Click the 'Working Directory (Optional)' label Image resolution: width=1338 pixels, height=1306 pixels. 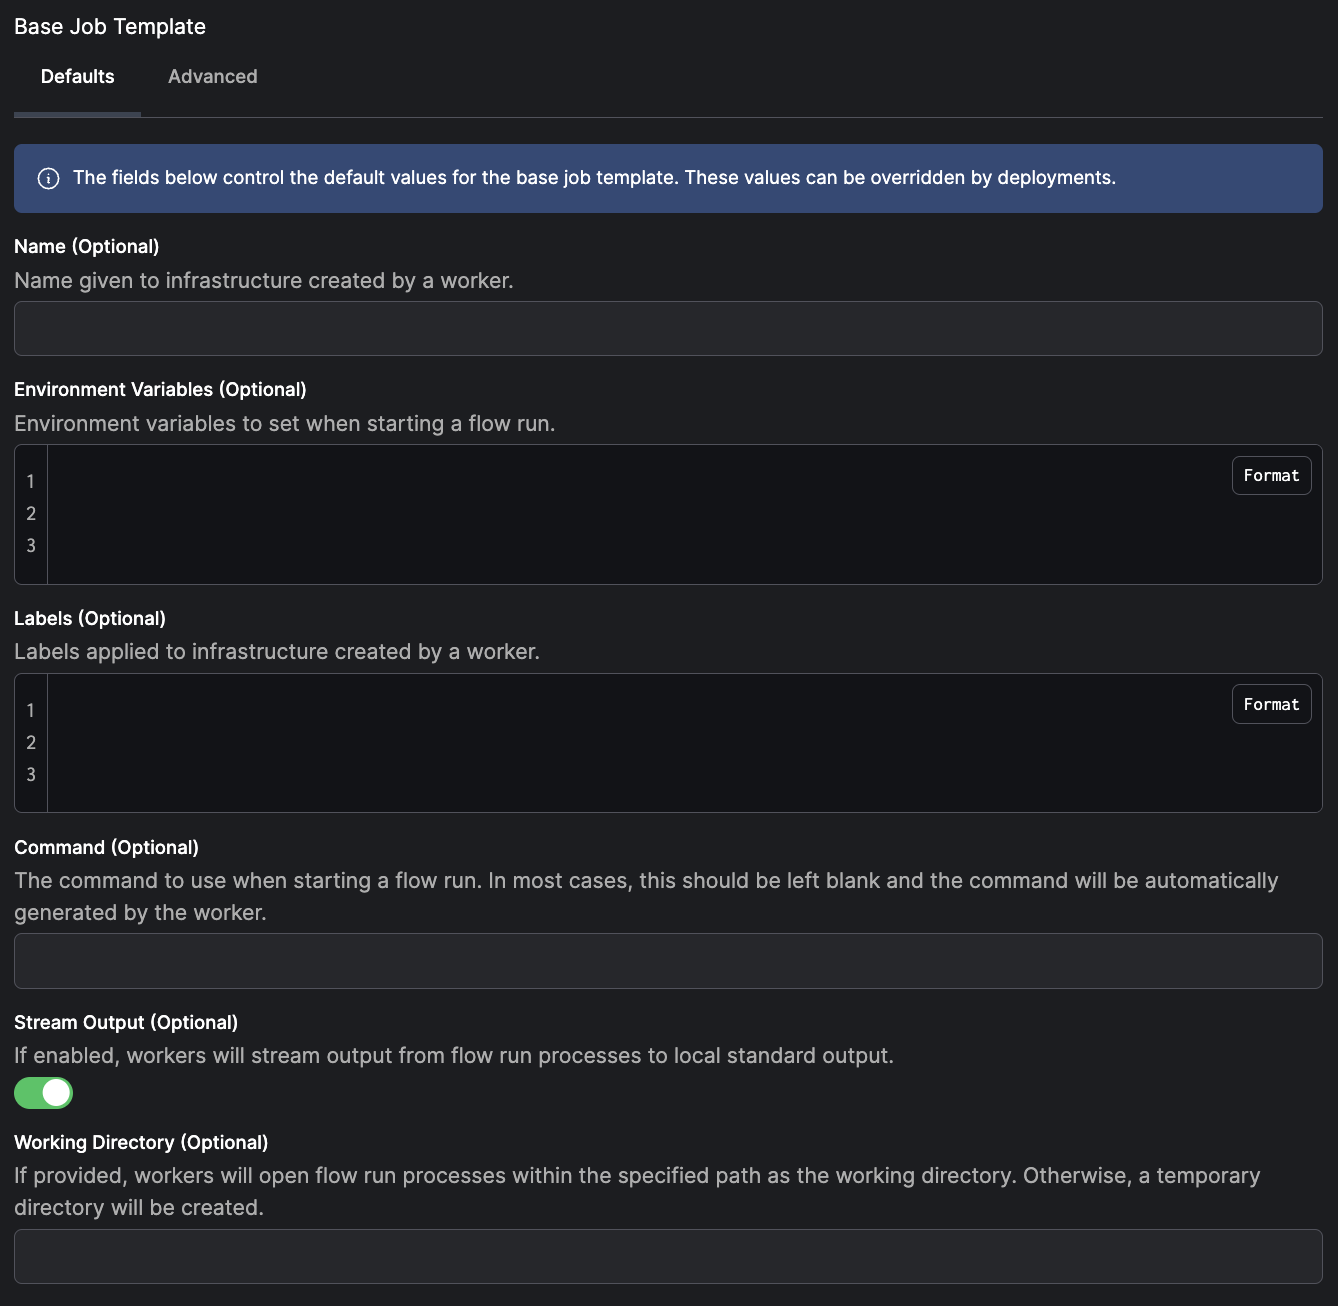(x=141, y=1142)
